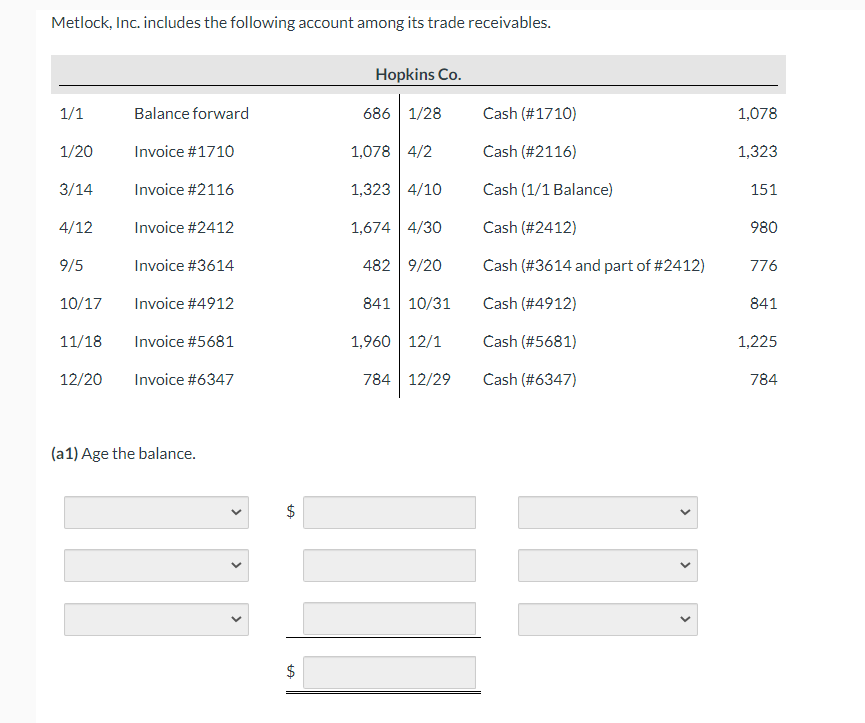This screenshot has width=865, height=723.
Task: Click the third-row amount input field
Action: click(389, 618)
